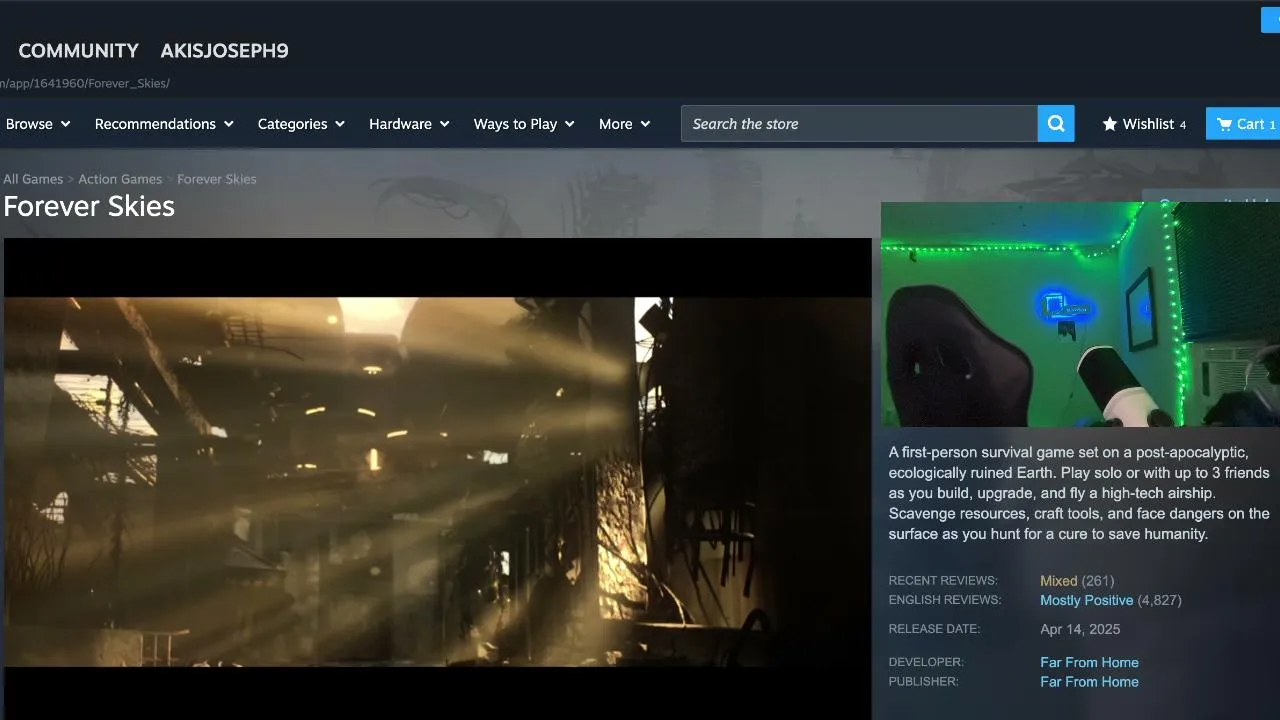The height and width of the screenshot is (720, 1280).
Task: Click the large Forever Skies page title
Action: pos(89,206)
